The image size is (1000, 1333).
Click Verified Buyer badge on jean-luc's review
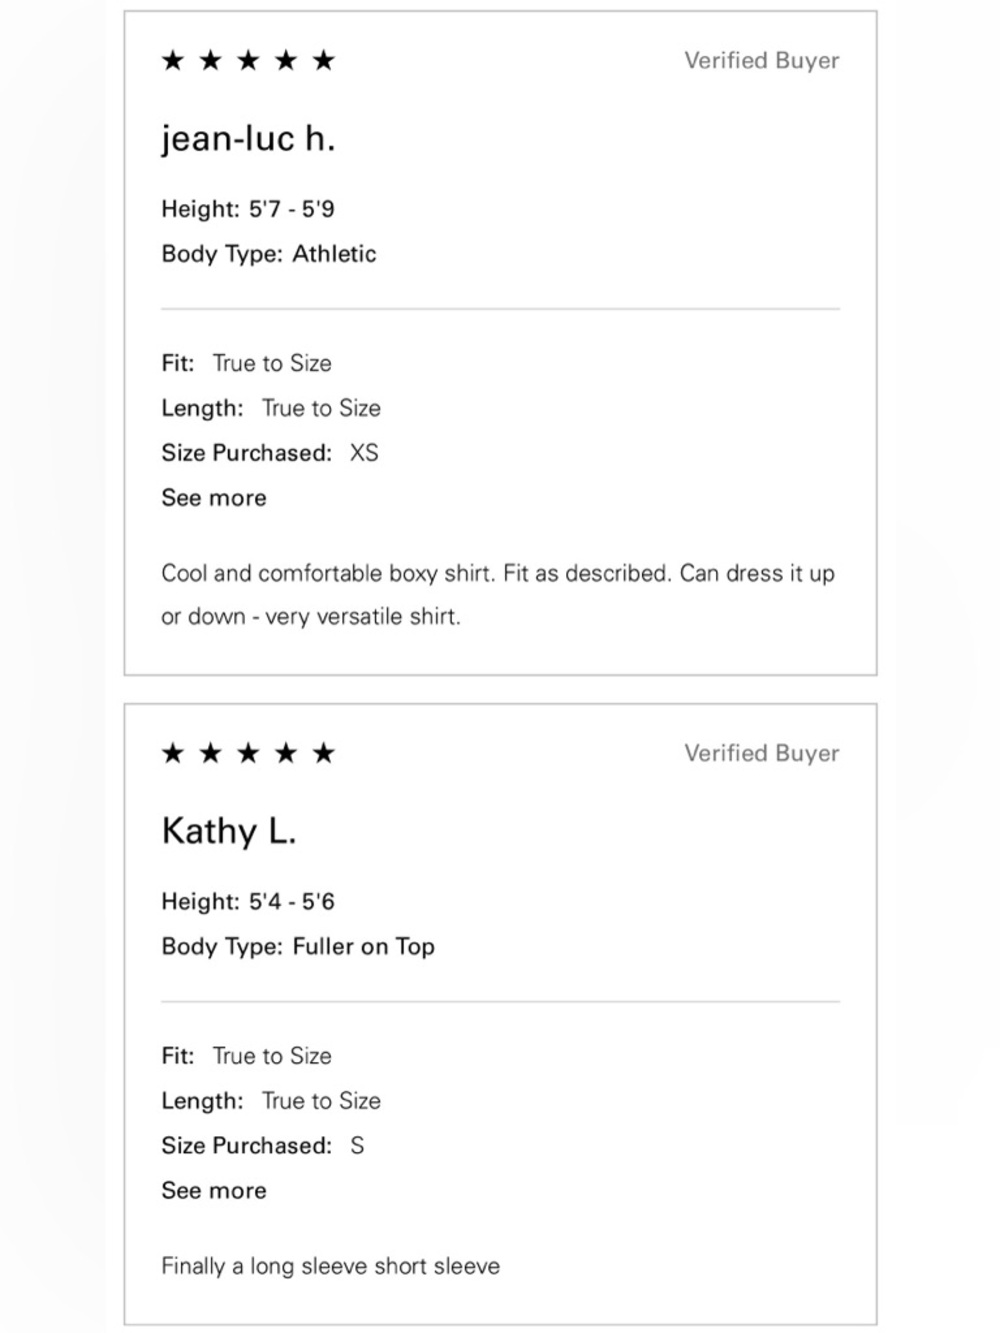[762, 61]
